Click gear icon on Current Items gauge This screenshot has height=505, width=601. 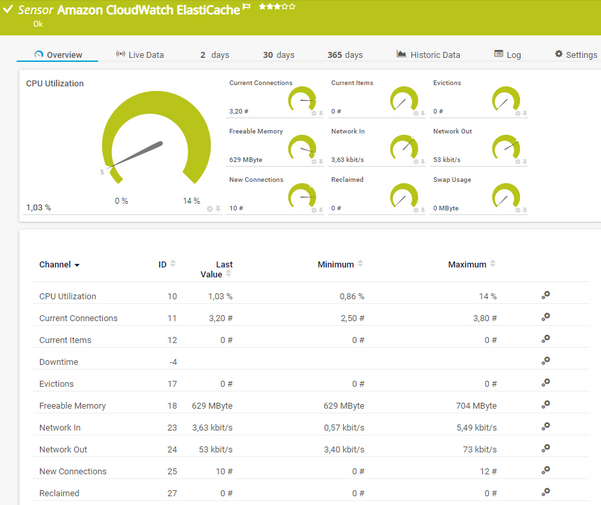(416, 113)
